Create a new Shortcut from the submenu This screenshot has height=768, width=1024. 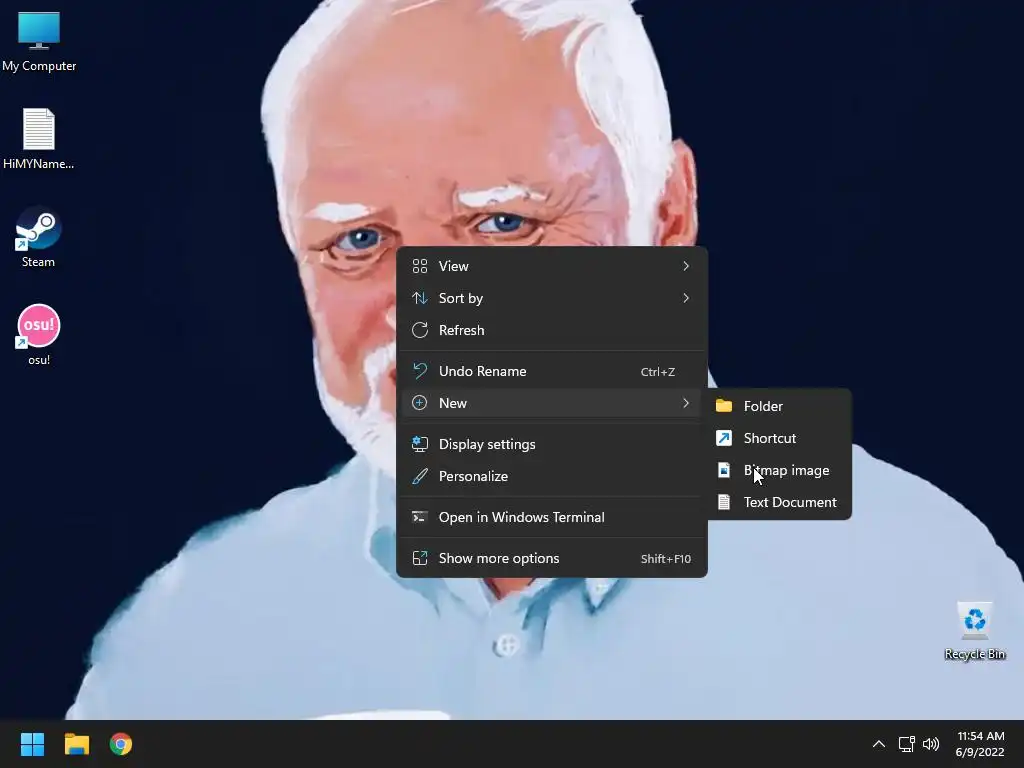pyautogui.click(x=780, y=438)
